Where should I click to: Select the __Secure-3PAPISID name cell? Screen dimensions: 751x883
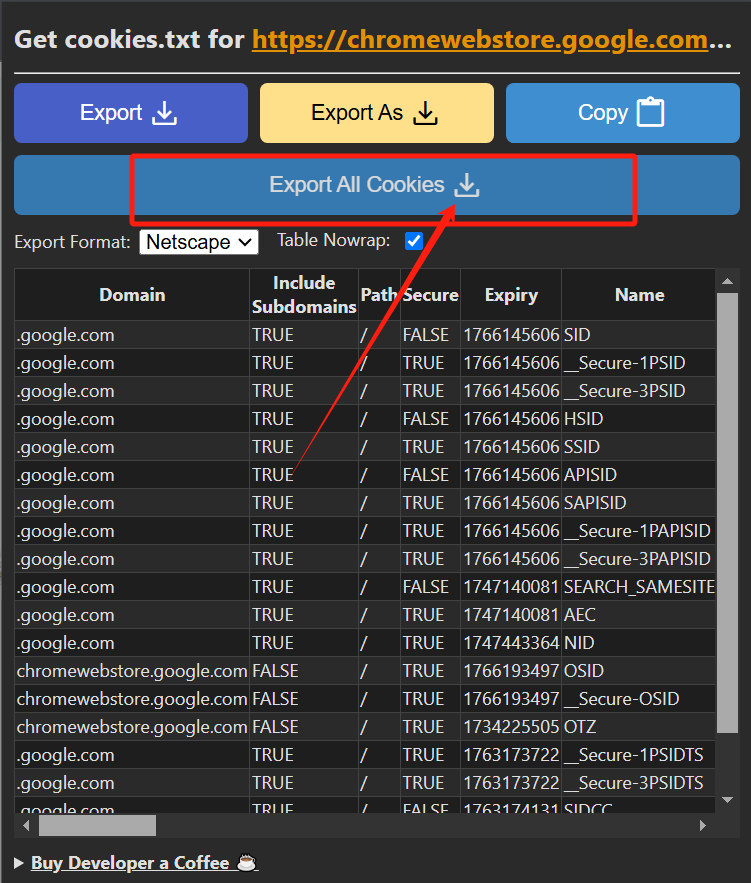[639, 559]
